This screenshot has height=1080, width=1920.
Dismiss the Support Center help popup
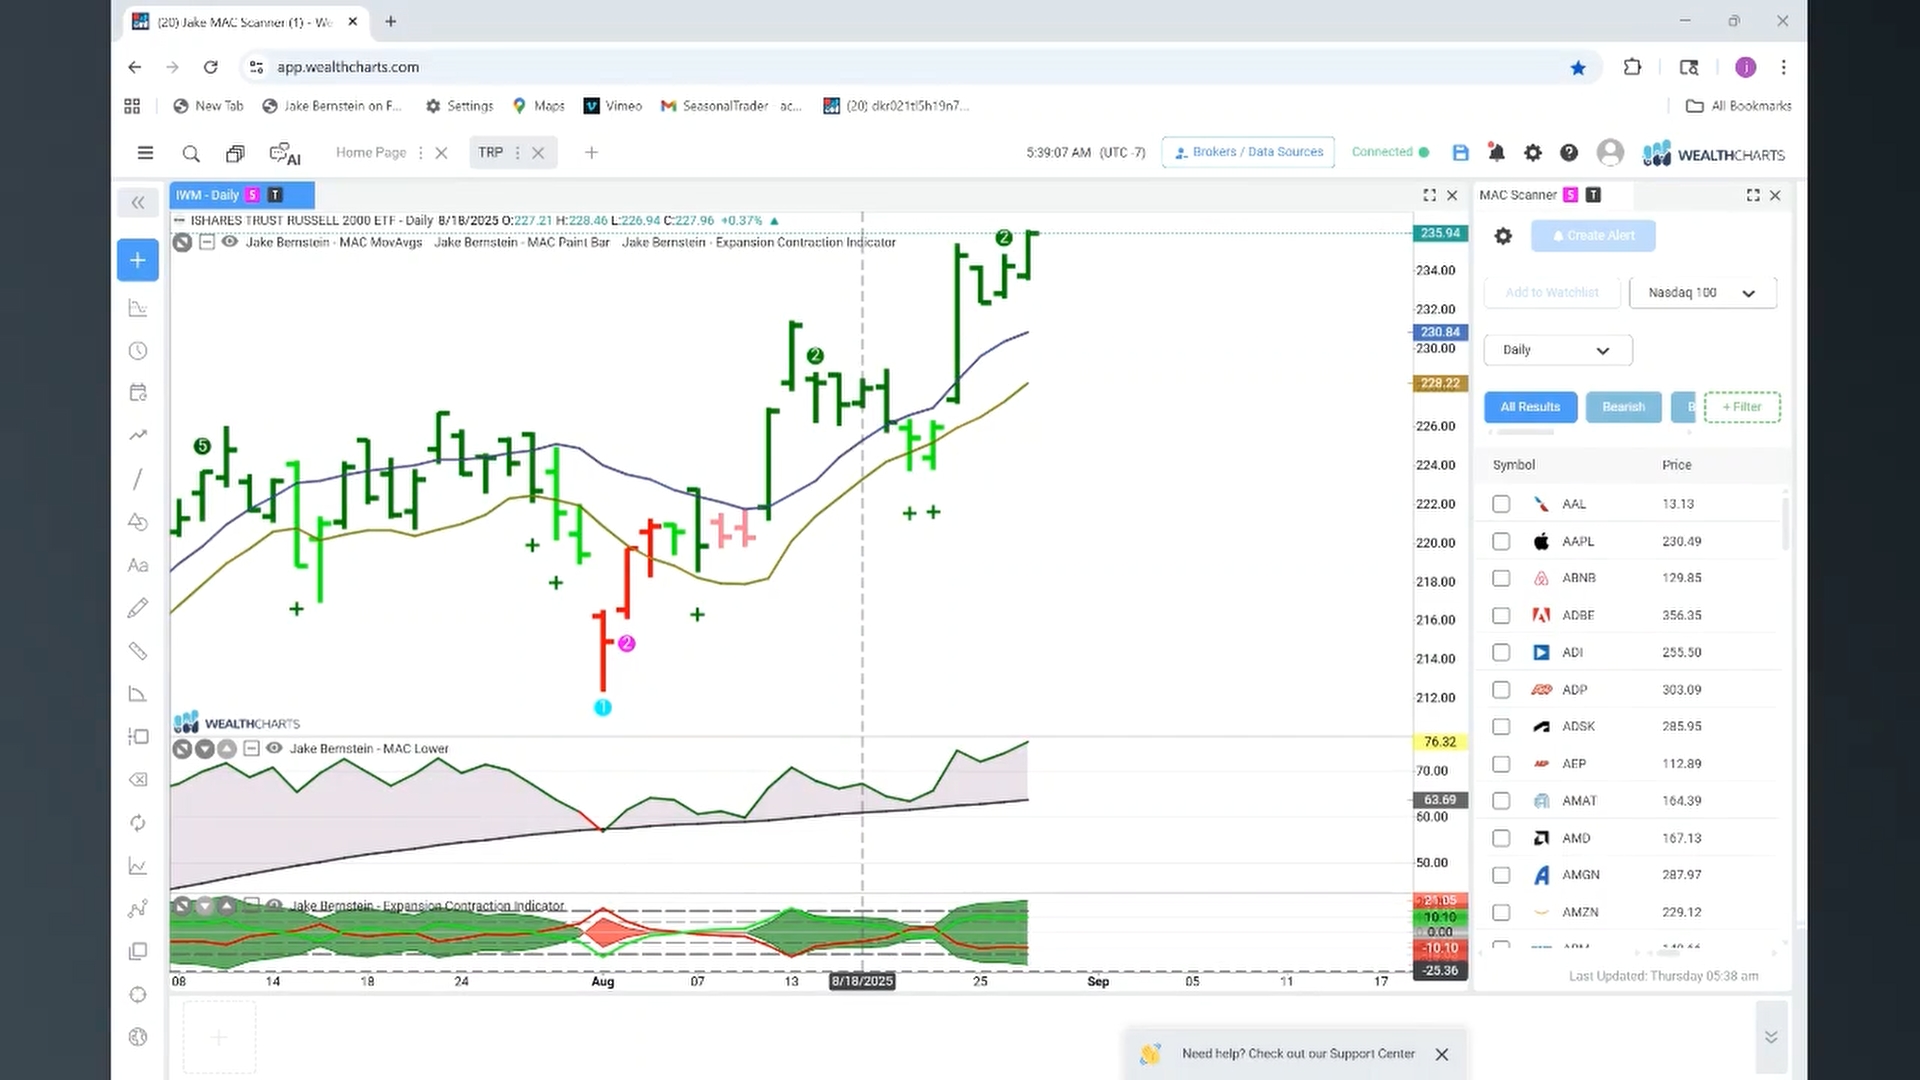pyautogui.click(x=1442, y=1054)
